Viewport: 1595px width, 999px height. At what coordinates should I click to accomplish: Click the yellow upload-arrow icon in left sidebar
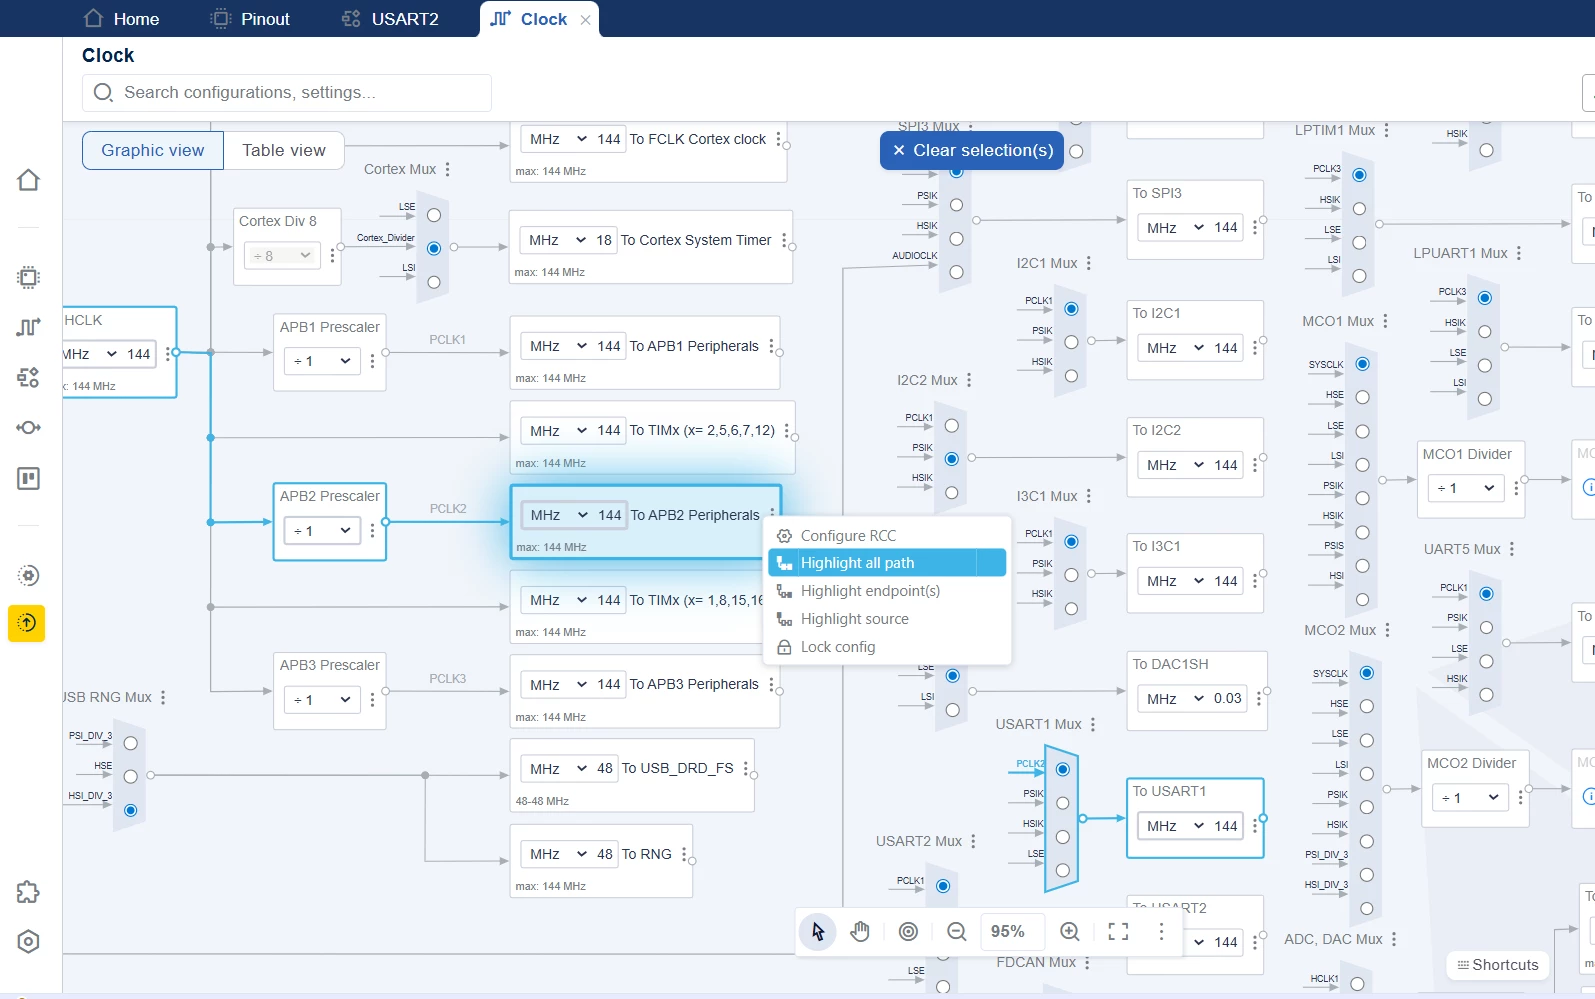click(27, 623)
